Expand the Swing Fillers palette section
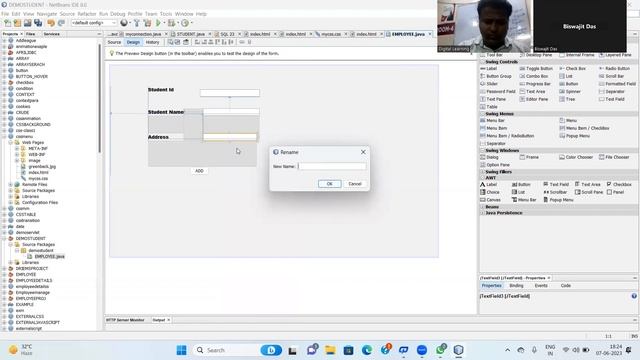The image size is (640, 360). click(x=482, y=172)
